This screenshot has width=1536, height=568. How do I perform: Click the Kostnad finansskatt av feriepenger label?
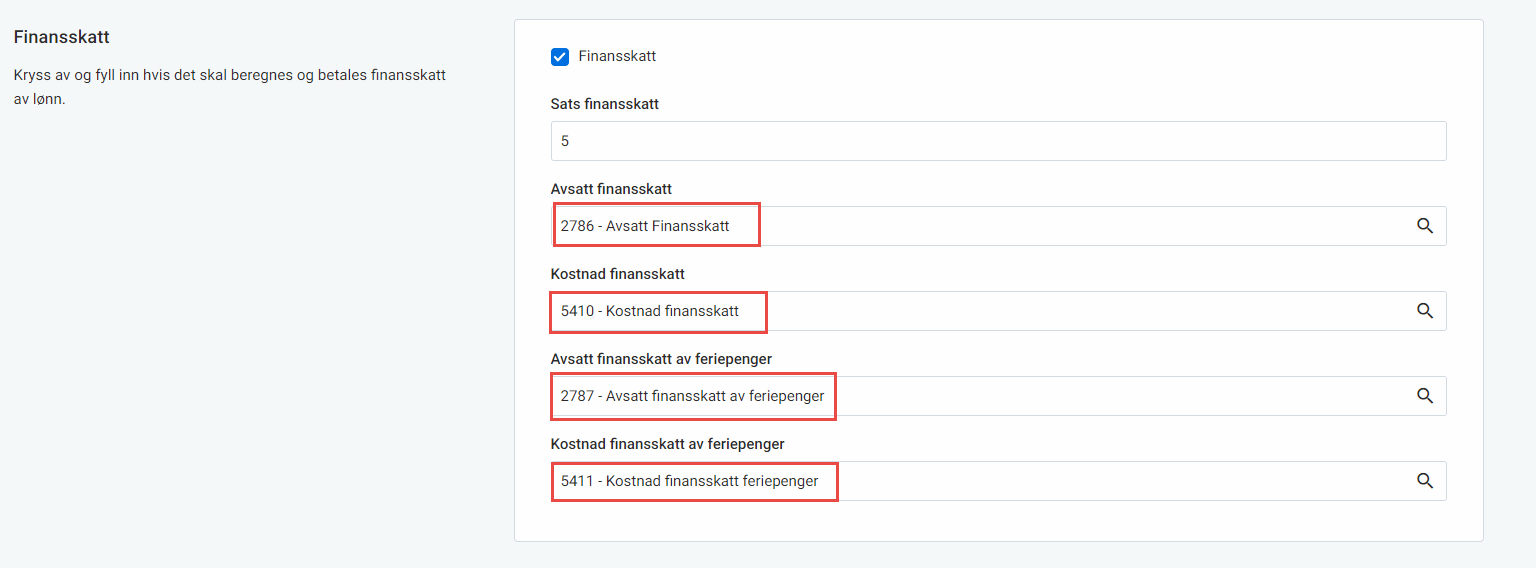[x=667, y=444]
